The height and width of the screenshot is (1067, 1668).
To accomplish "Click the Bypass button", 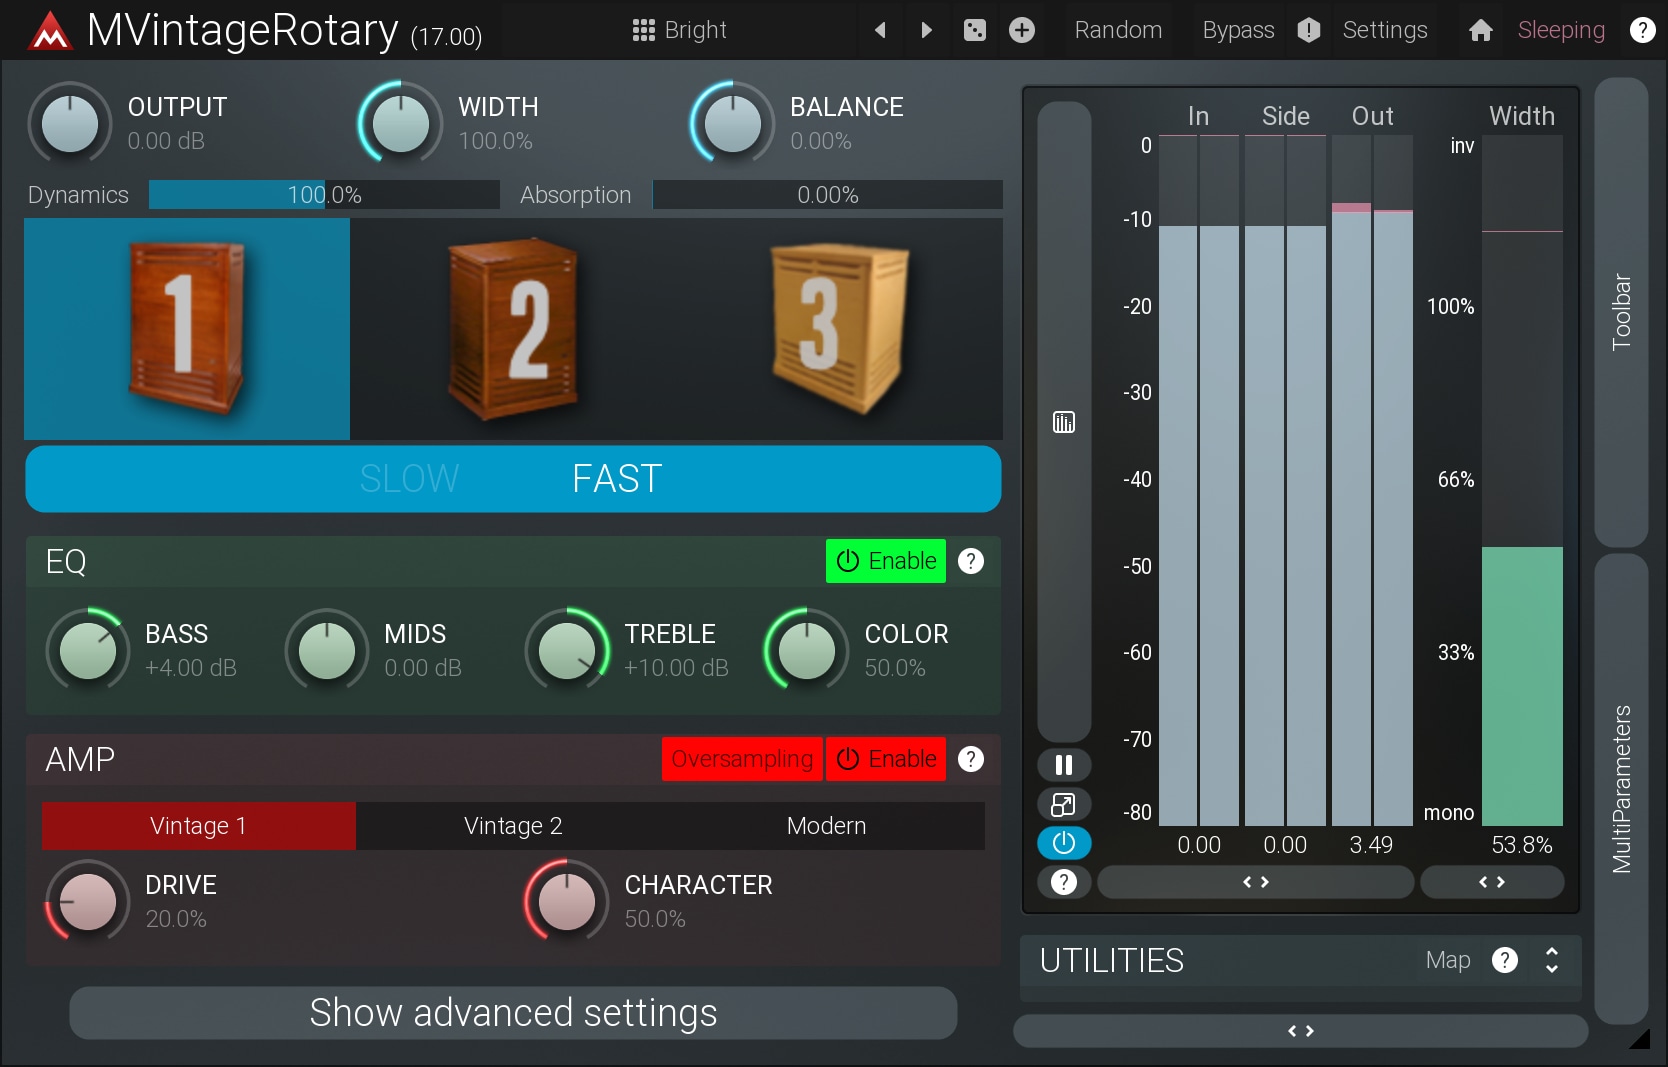I will tap(1238, 30).
